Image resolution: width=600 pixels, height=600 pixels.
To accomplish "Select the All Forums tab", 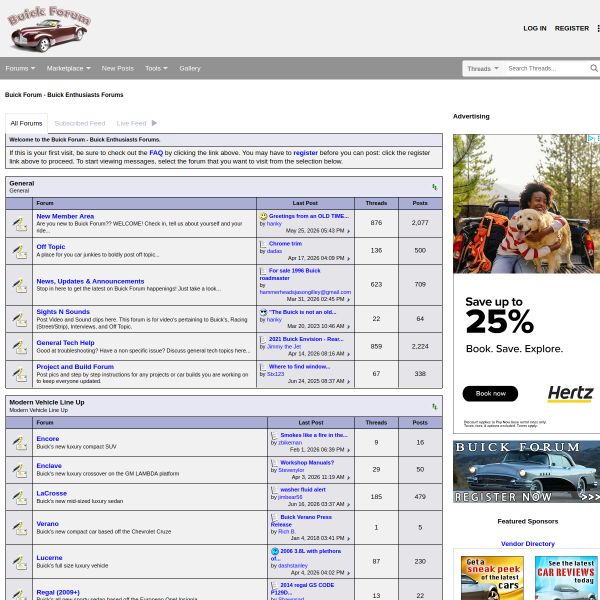I will [x=26, y=123].
